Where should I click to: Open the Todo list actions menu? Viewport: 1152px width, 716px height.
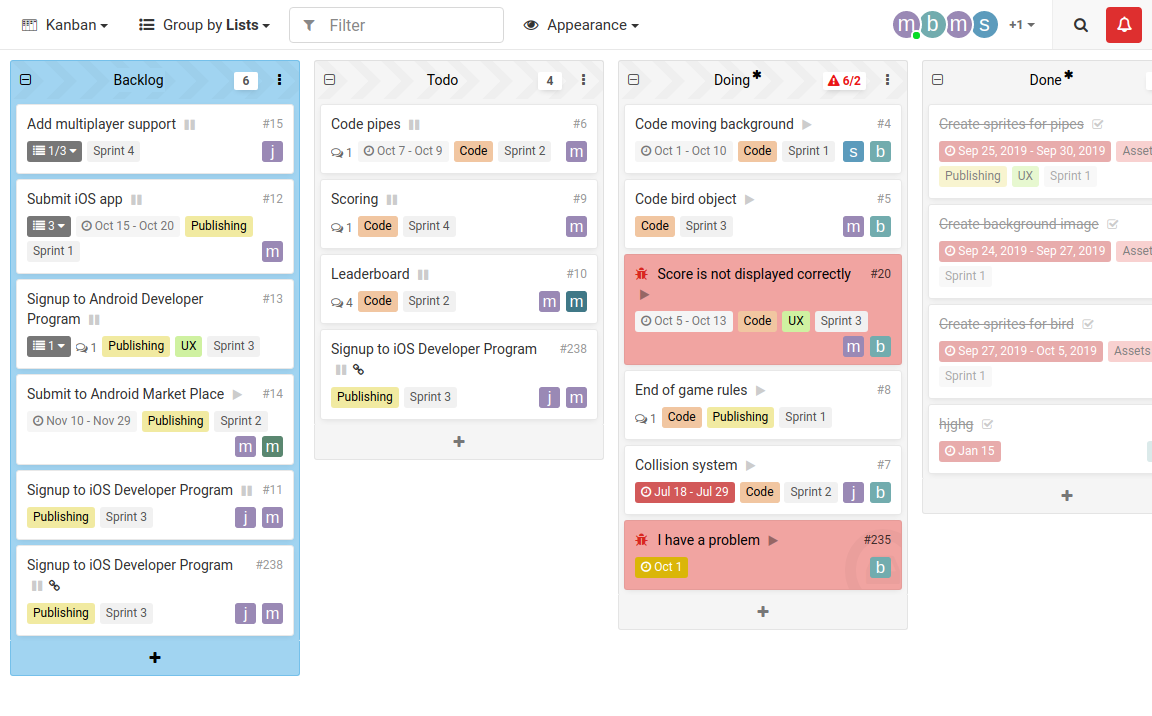[583, 80]
